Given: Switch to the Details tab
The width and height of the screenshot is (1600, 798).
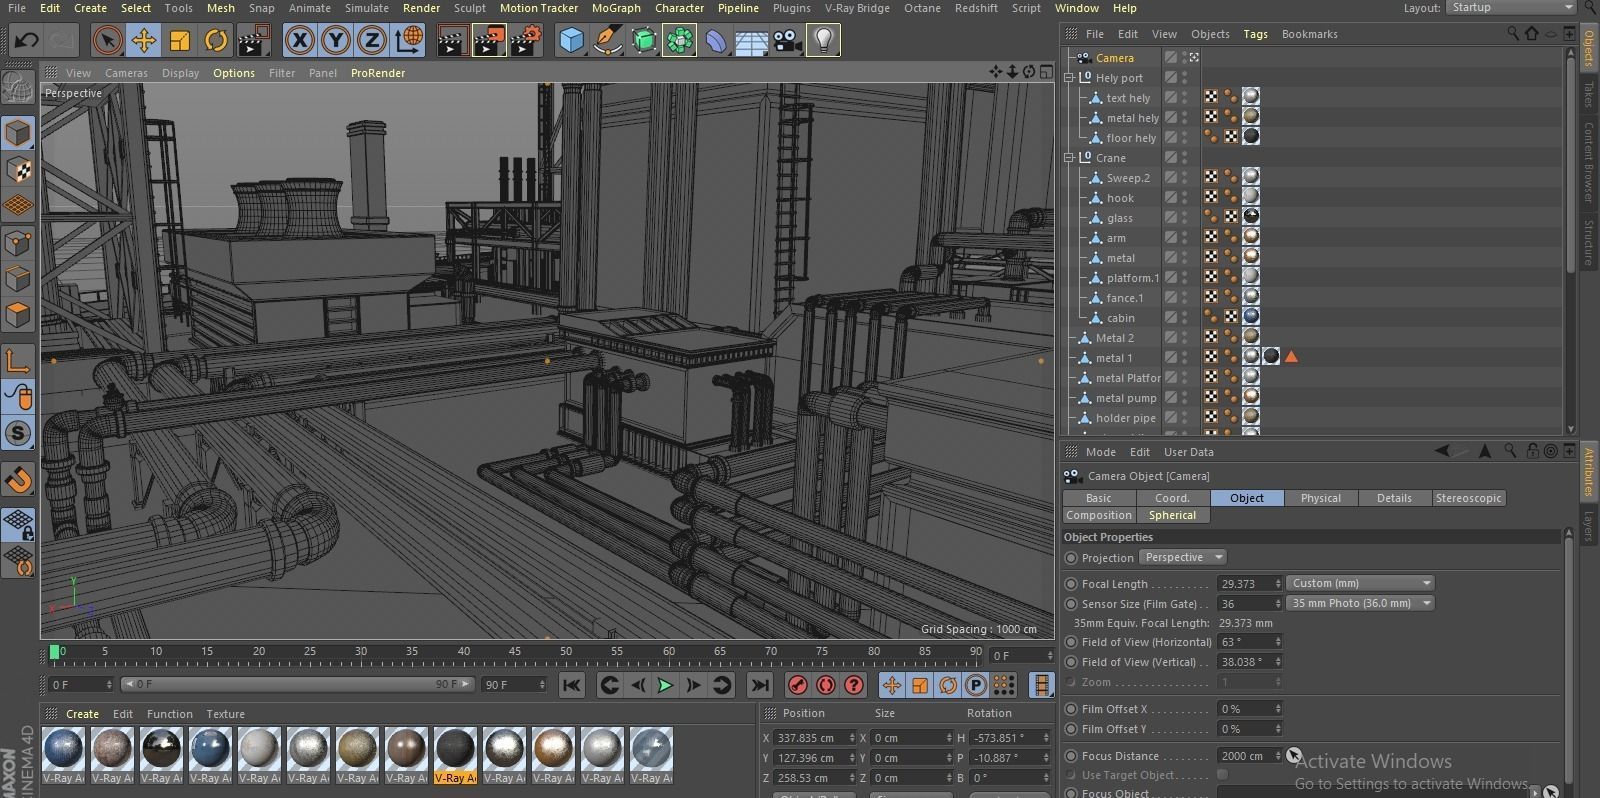Looking at the screenshot, I should pos(1394,498).
